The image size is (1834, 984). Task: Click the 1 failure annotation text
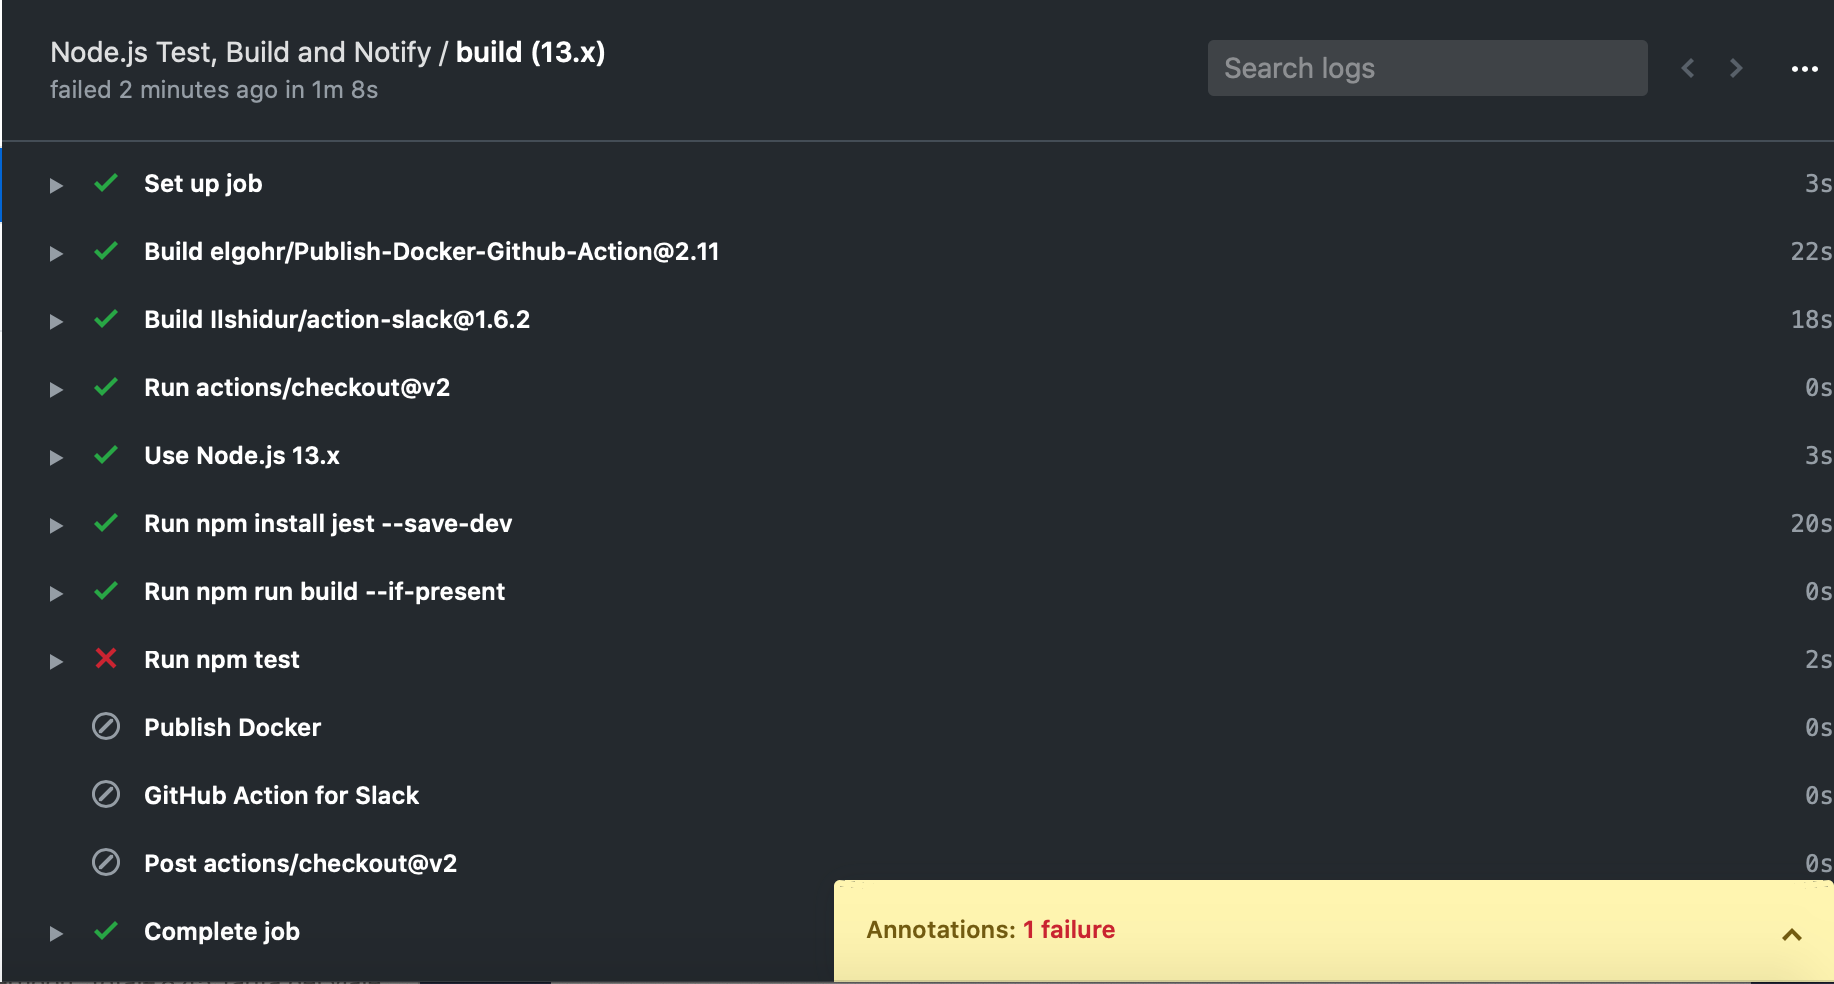click(x=1068, y=929)
